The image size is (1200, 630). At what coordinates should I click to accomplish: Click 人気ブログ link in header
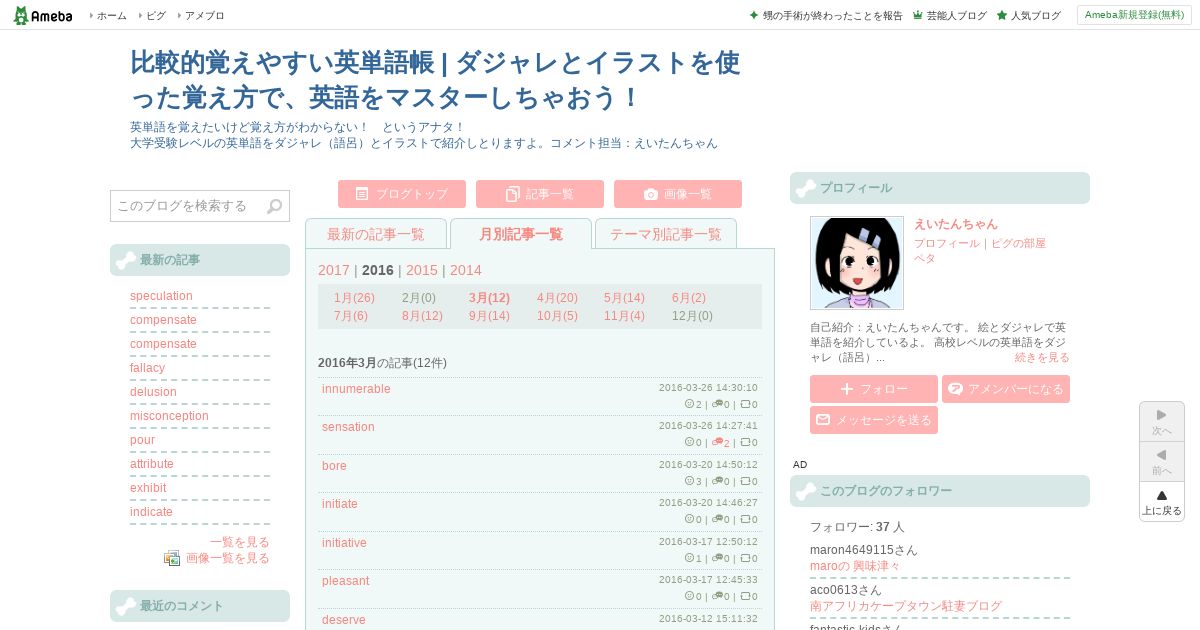[1036, 16]
